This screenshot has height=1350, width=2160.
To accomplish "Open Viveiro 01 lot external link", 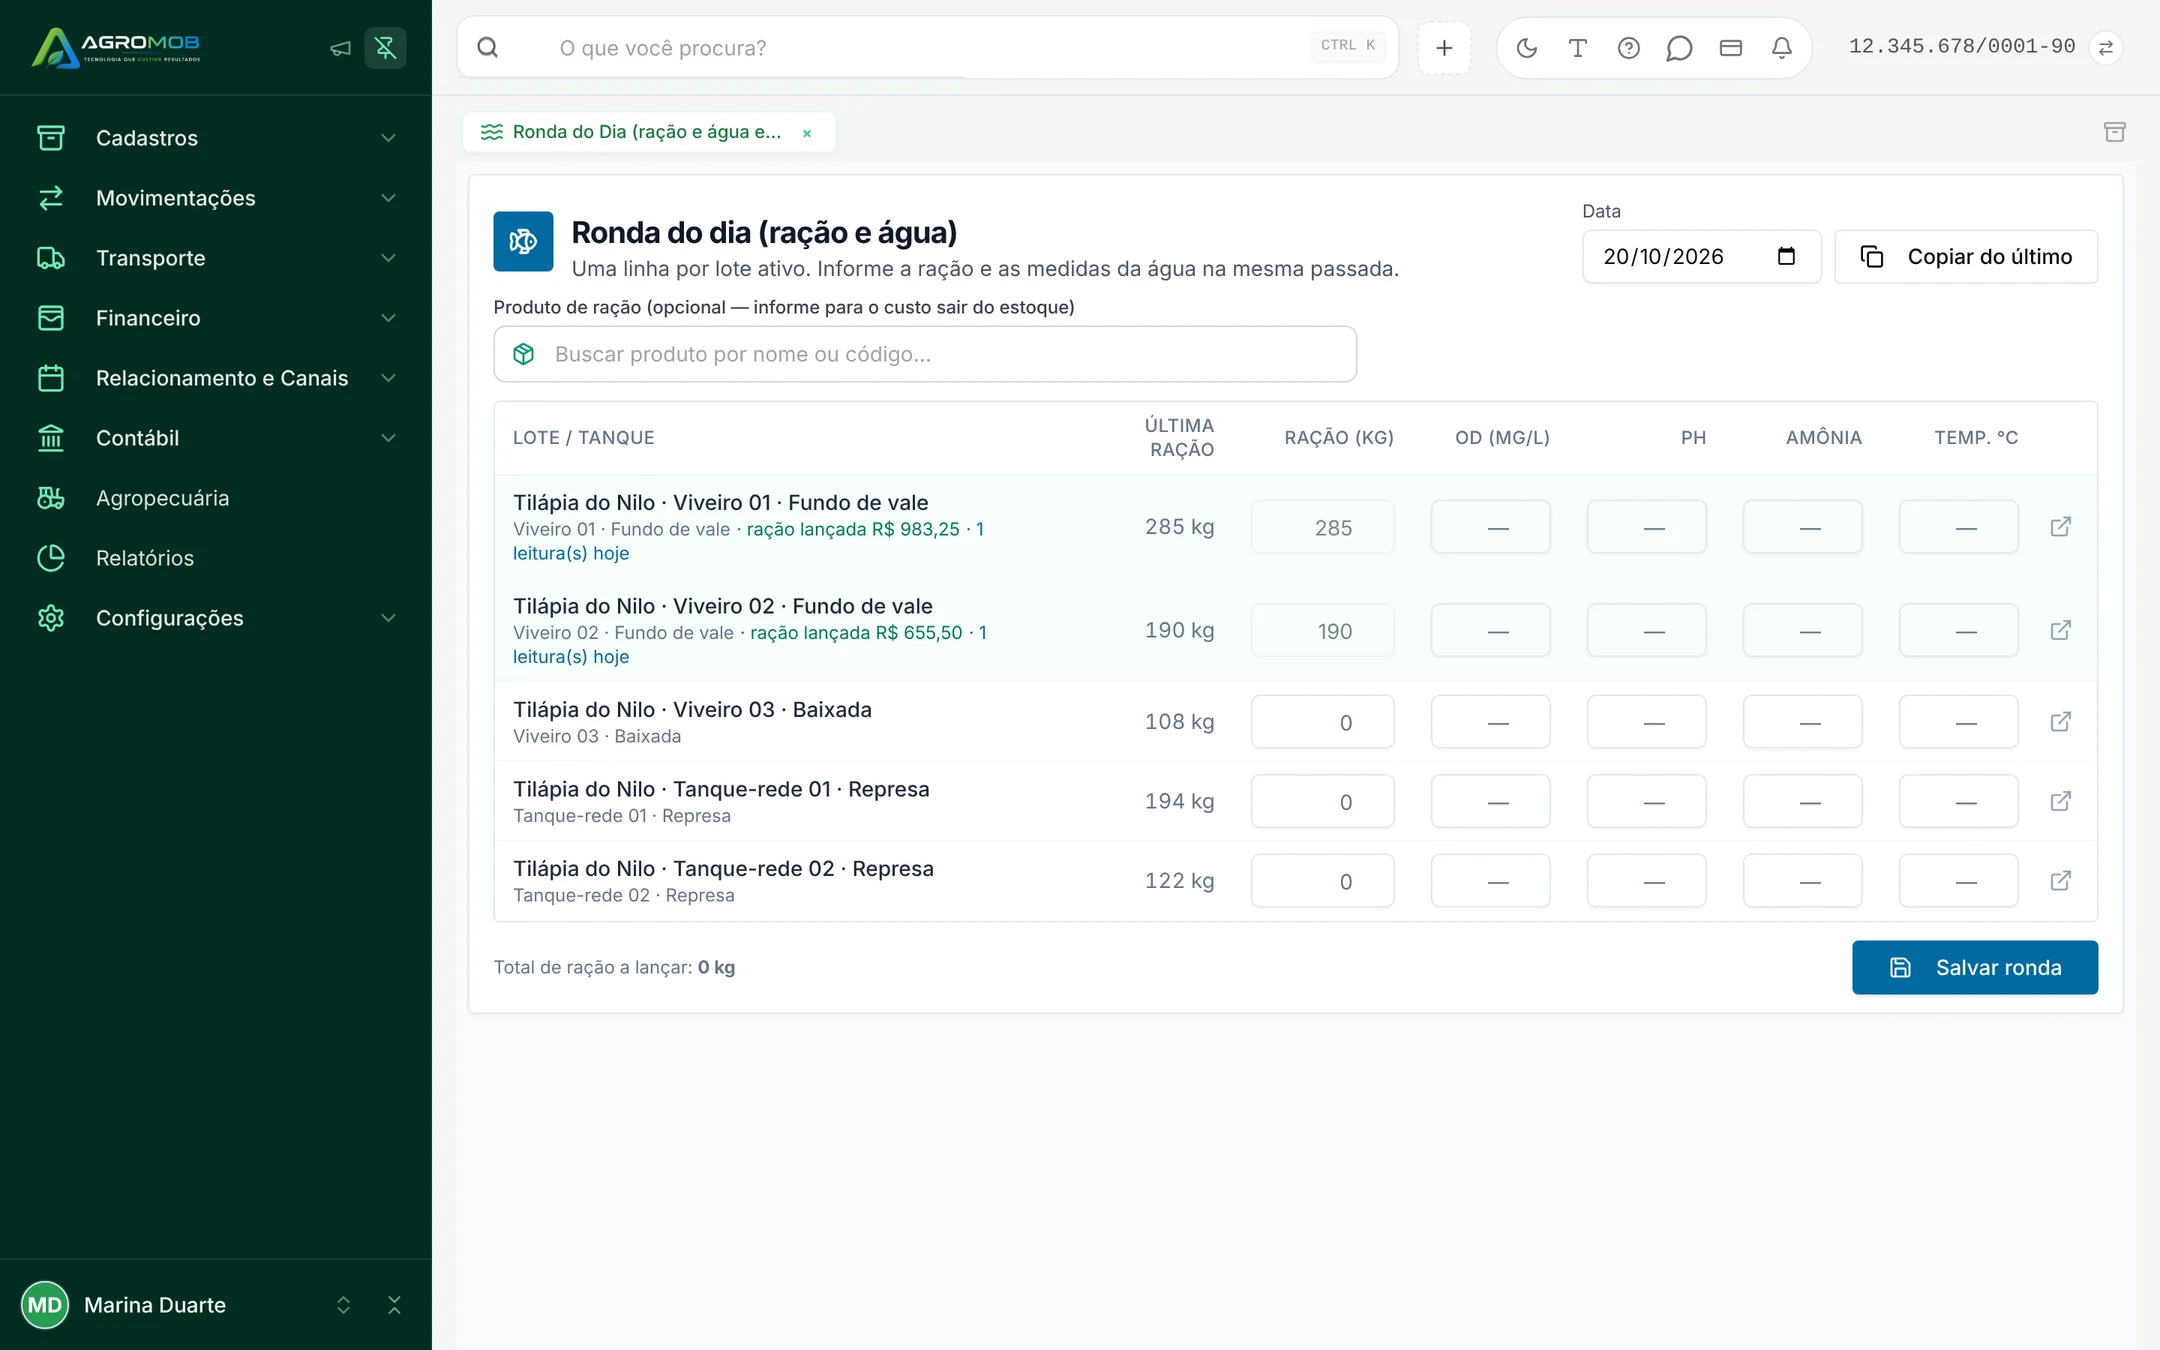I will (2060, 526).
